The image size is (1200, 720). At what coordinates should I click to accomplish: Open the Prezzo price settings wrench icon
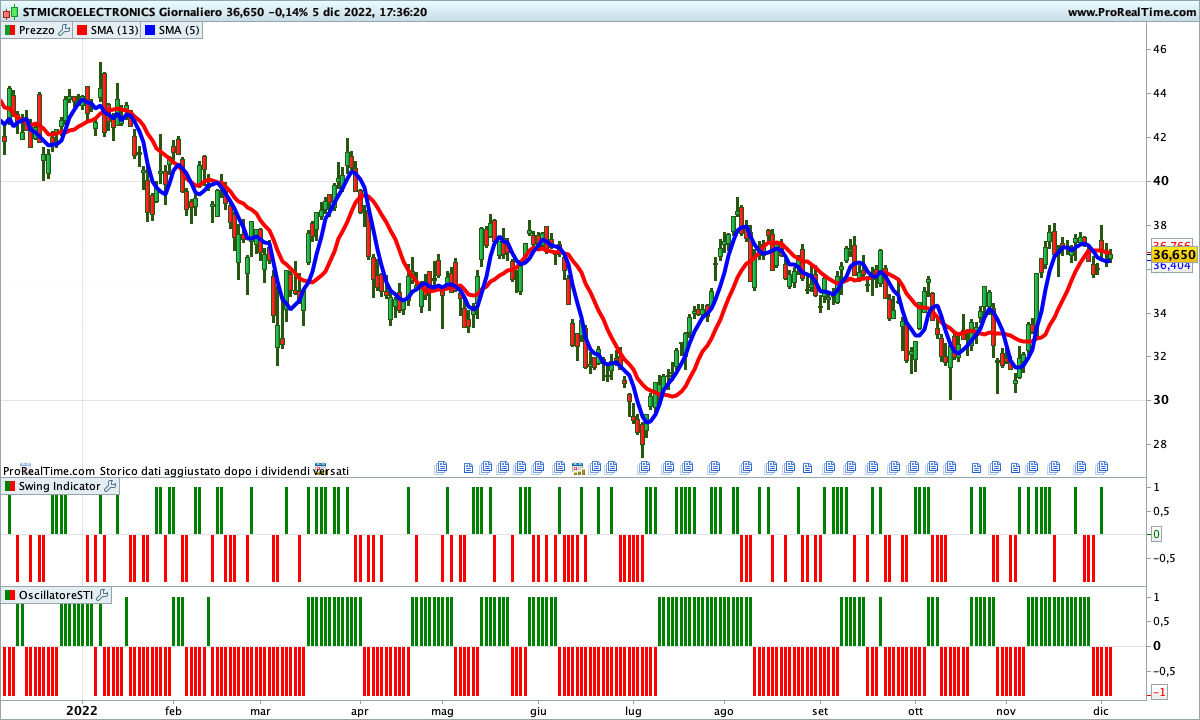pyautogui.click(x=63, y=30)
